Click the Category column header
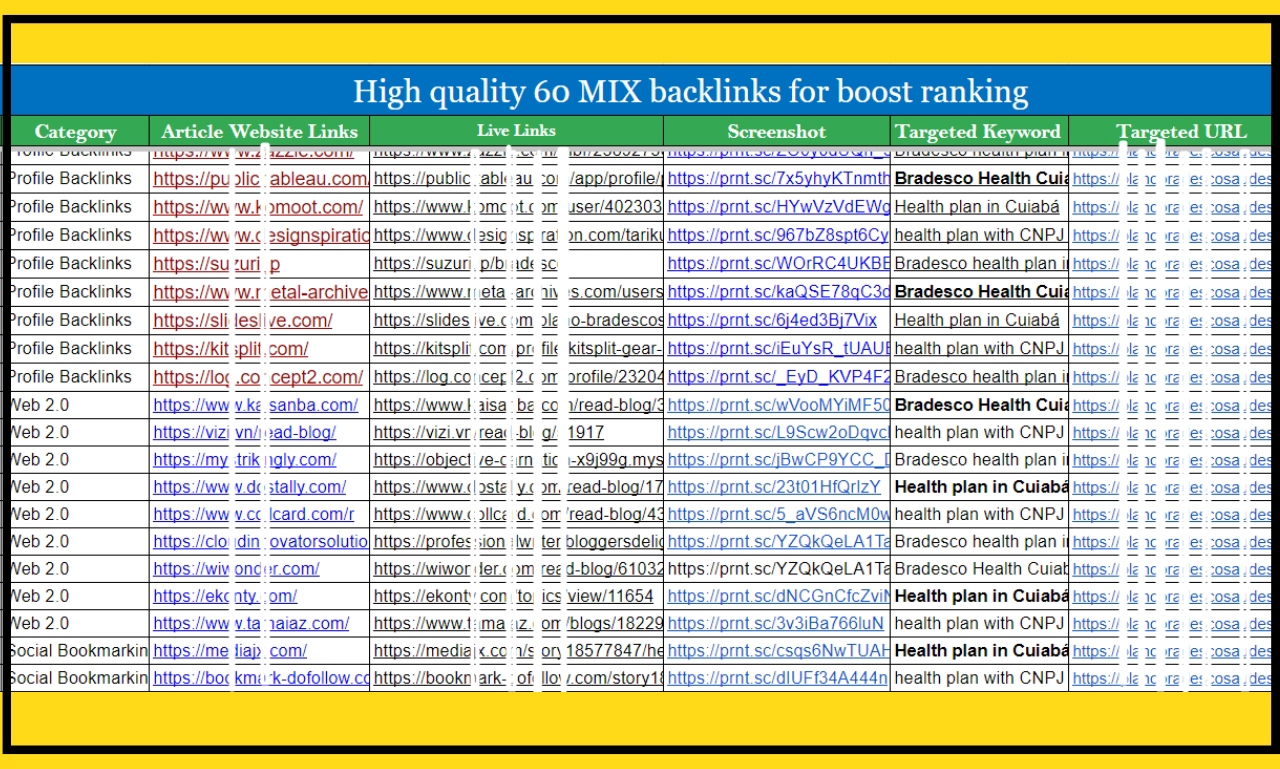 click(76, 132)
